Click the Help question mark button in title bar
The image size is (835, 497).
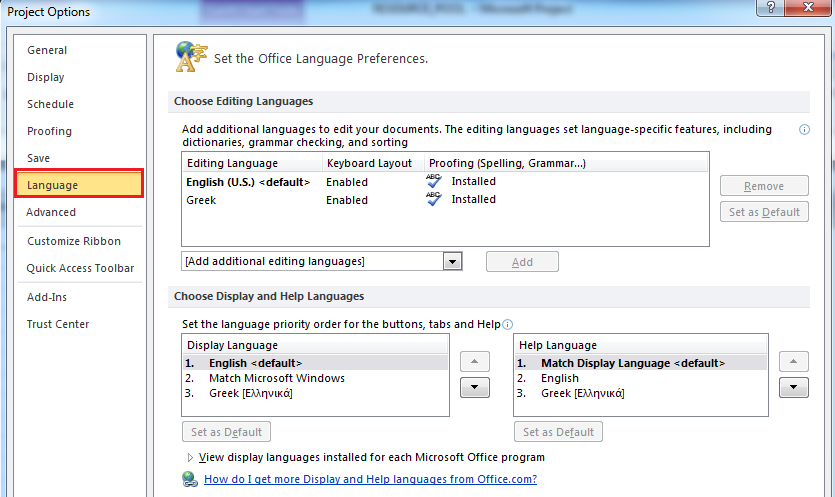click(771, 7)
